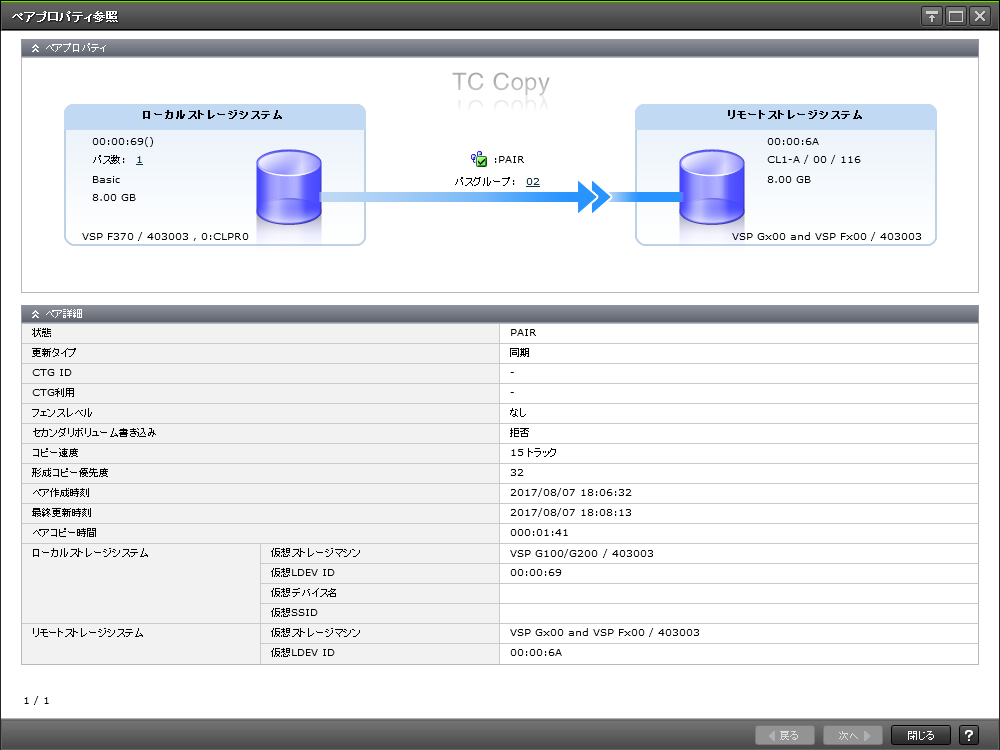Open the path group link 02
The width and height of the screenshot is (1000, 750).
[x=533, y=181]
